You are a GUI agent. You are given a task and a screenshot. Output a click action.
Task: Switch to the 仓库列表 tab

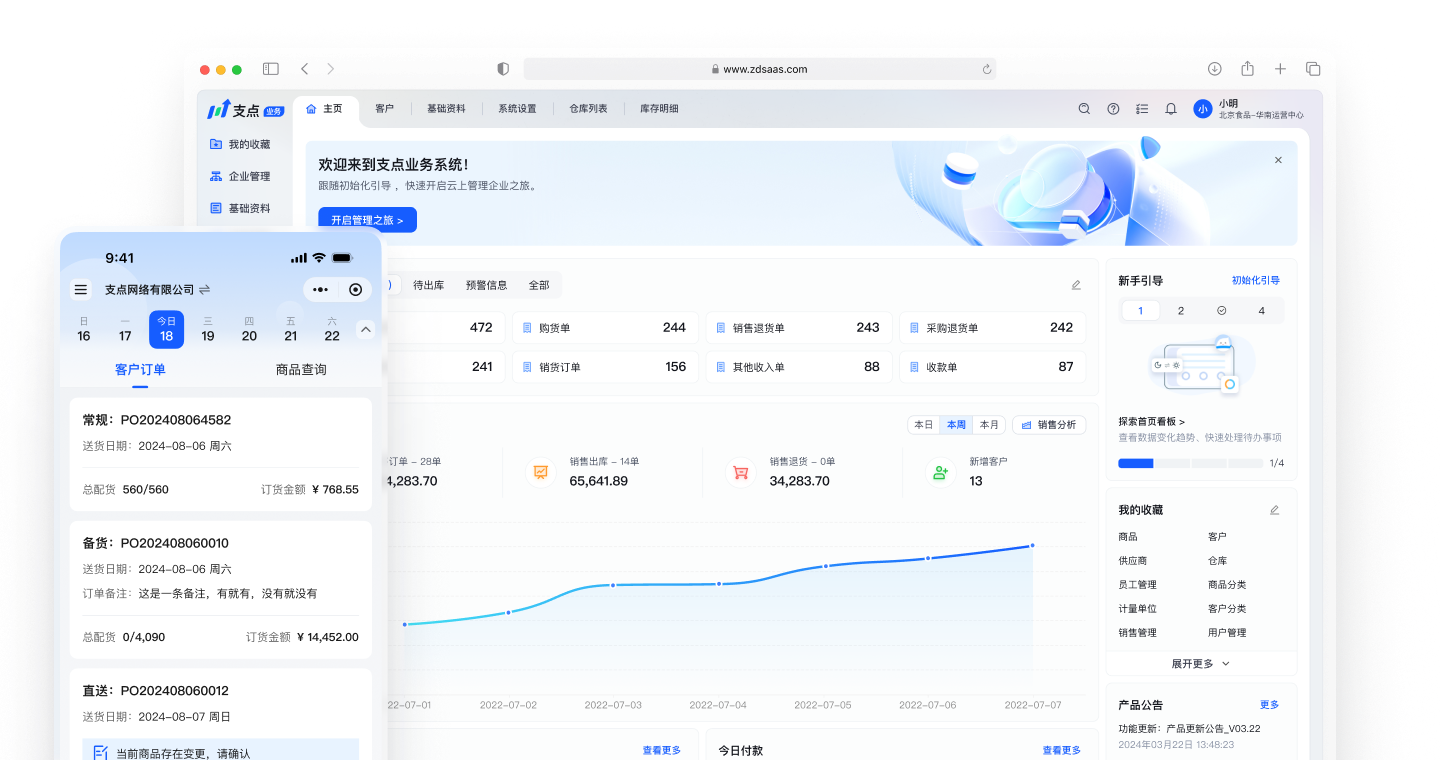pyautogui.click(x=588, y=109)
